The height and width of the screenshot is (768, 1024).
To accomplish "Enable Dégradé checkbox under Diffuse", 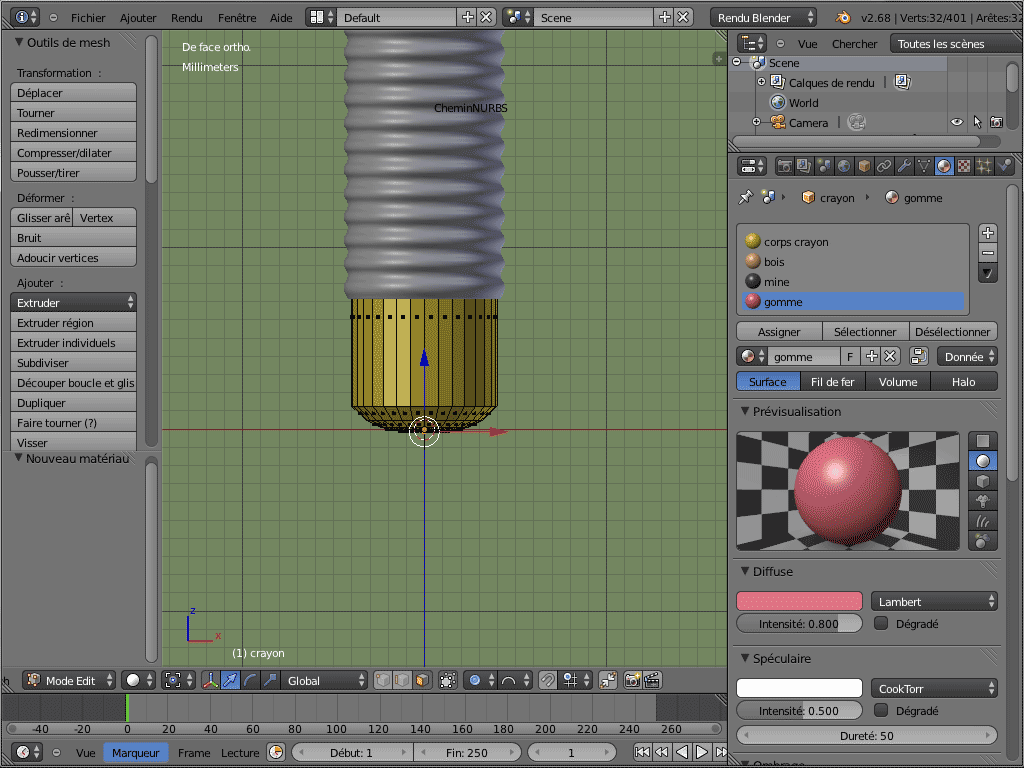I will [x=881, y=624].
